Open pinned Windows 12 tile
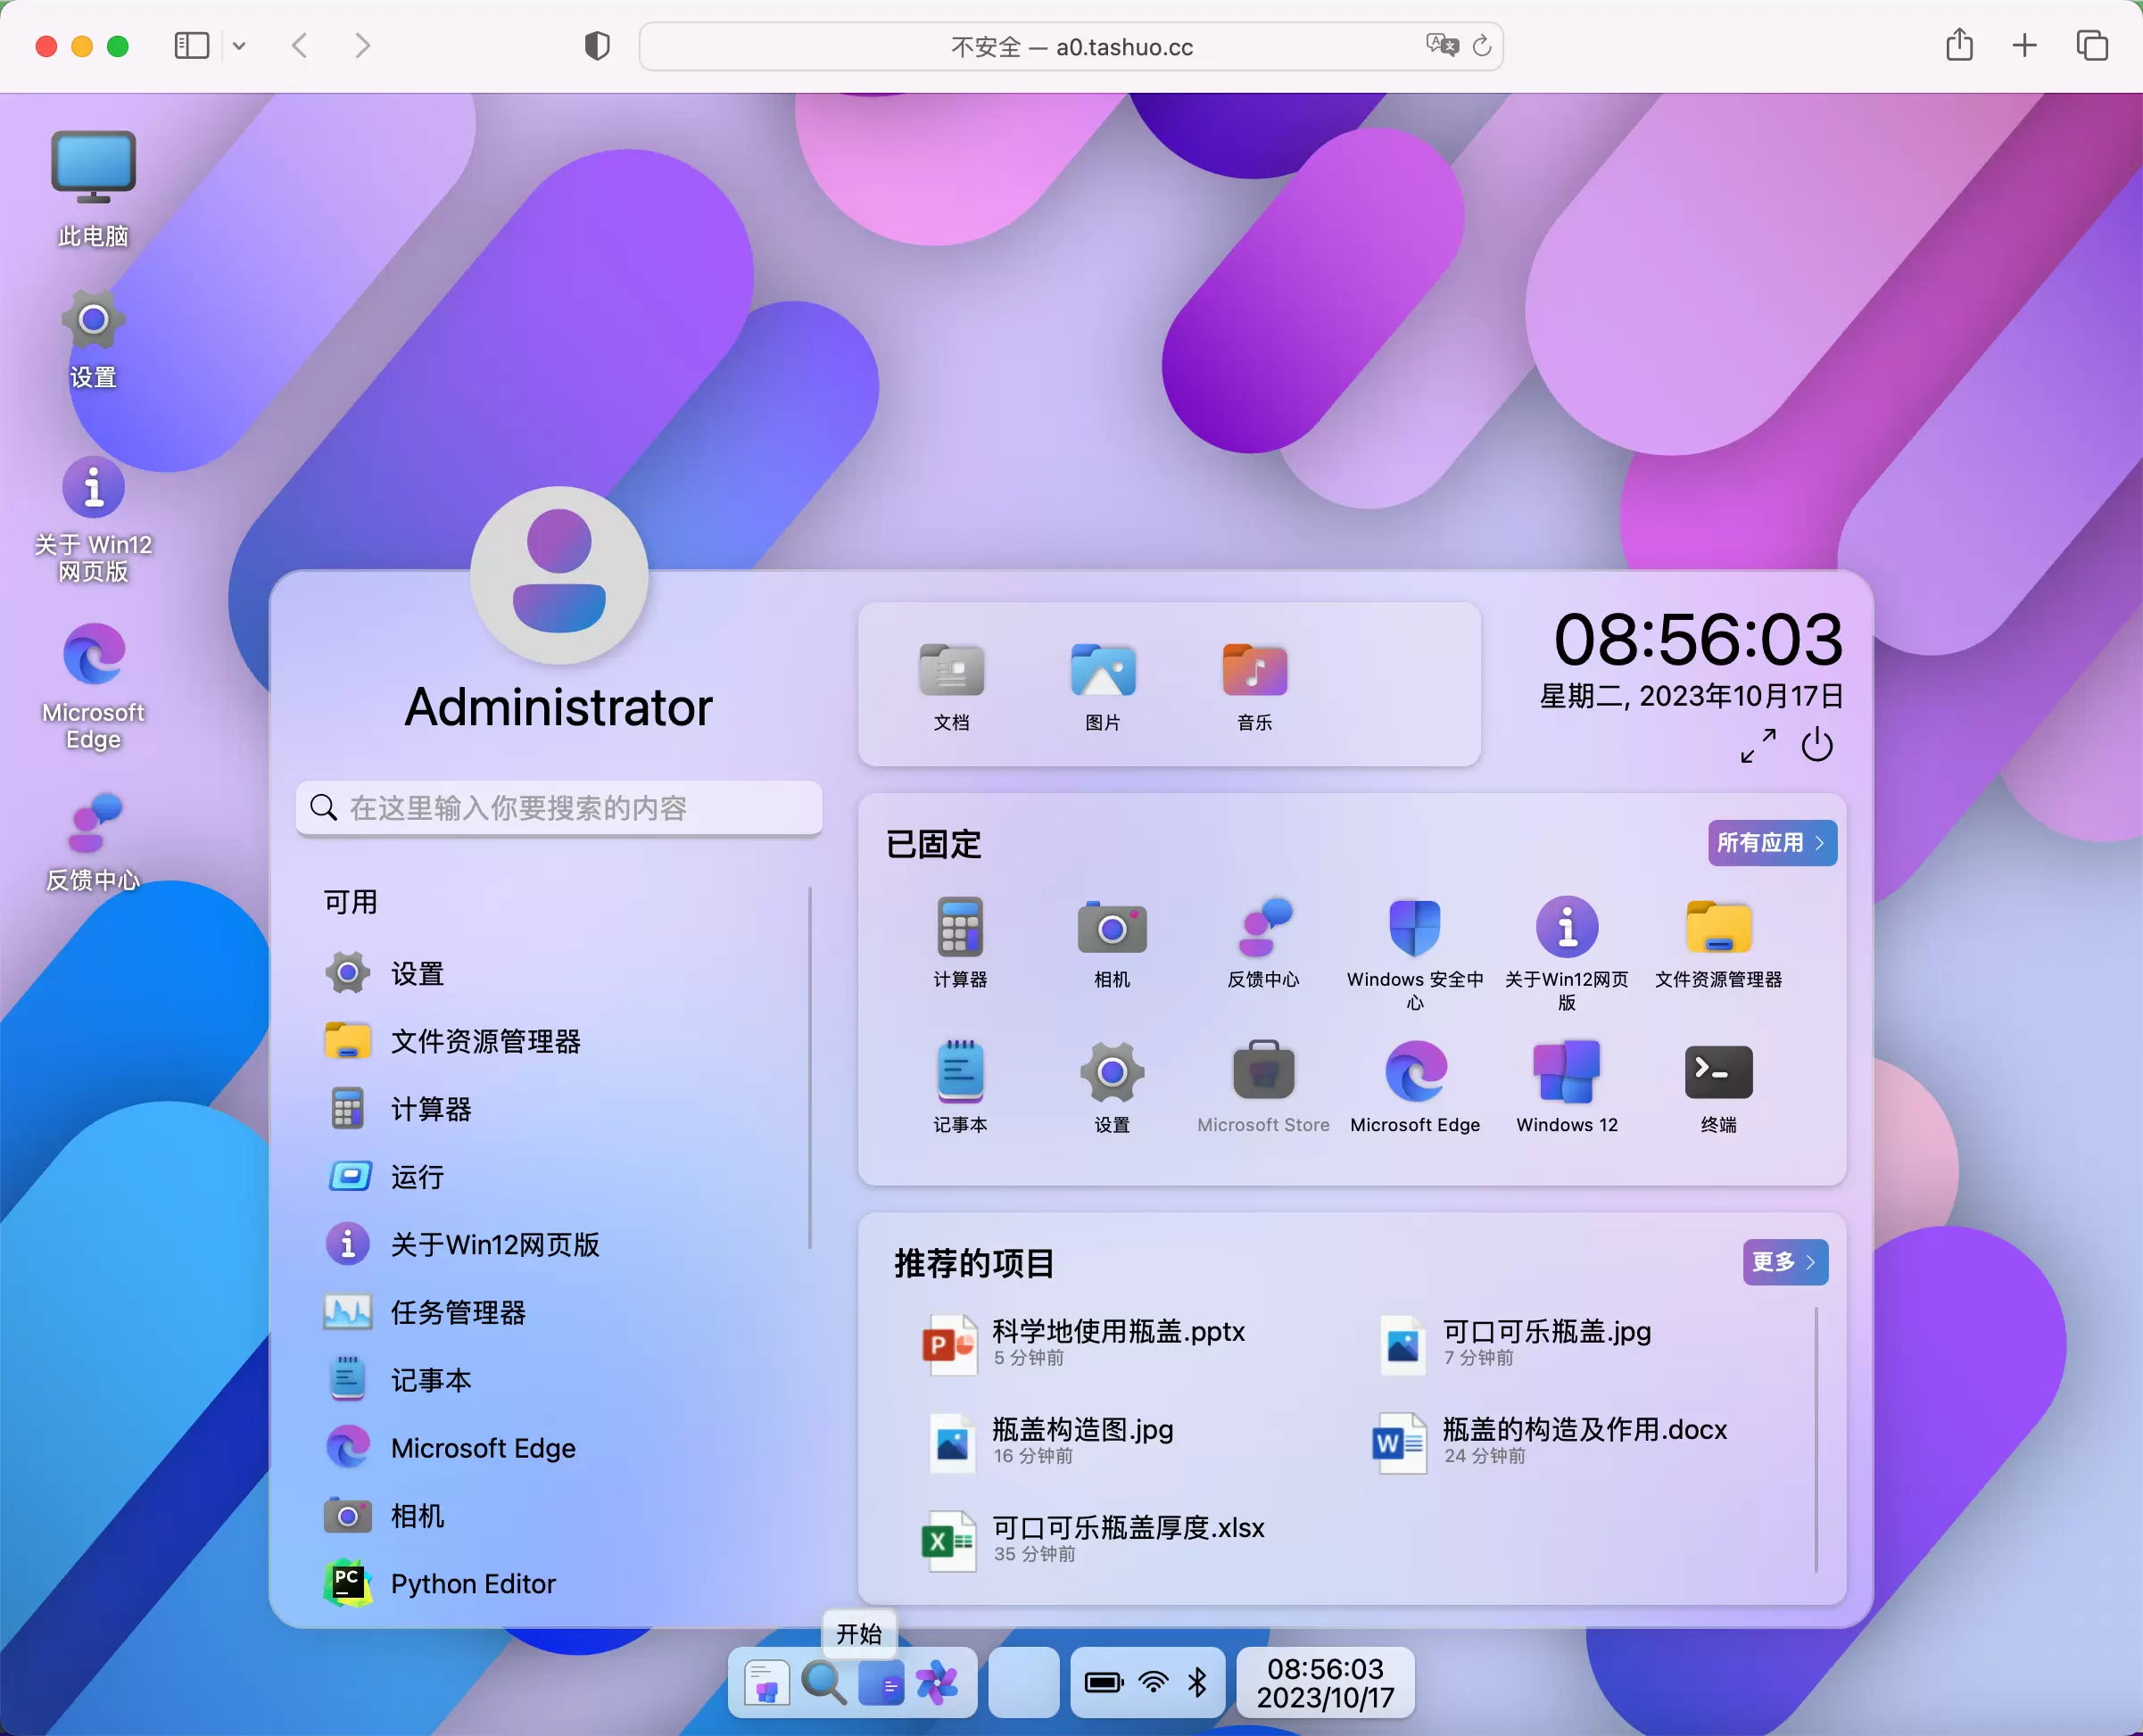Viewport: 2143px width, 1736px height. 1567,1087
